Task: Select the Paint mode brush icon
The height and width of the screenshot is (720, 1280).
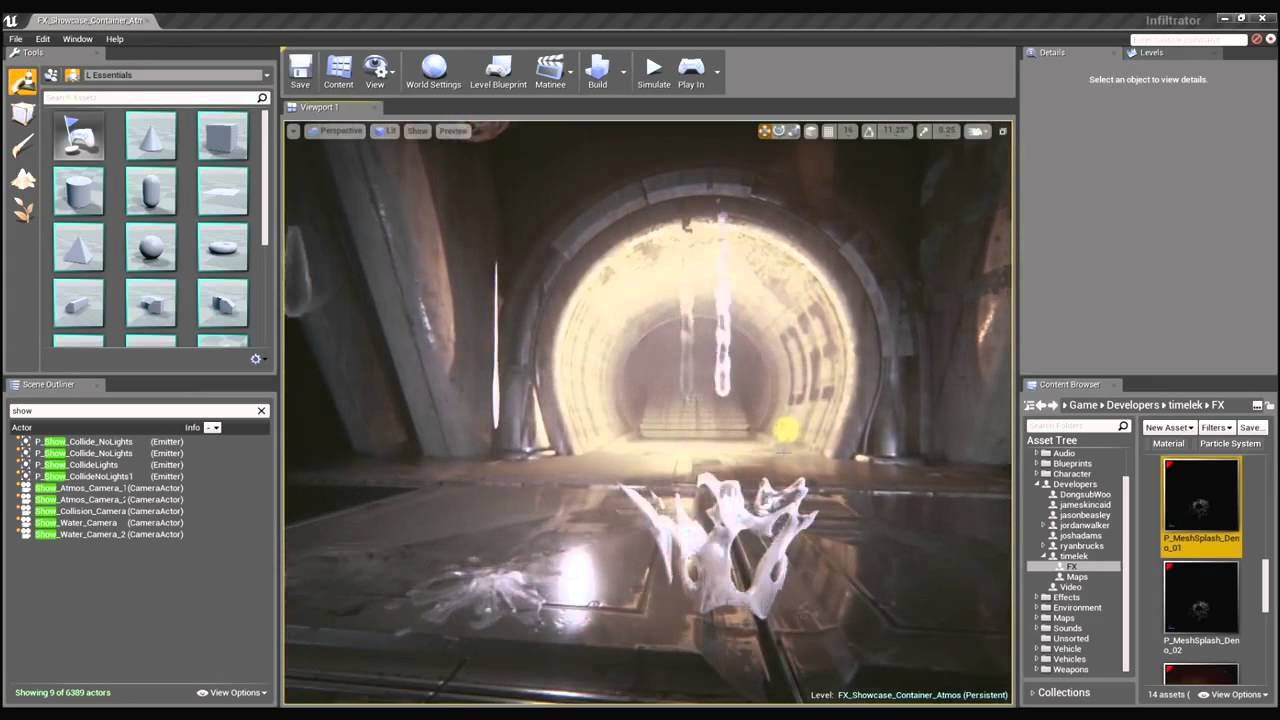Action: coord(22,146)
